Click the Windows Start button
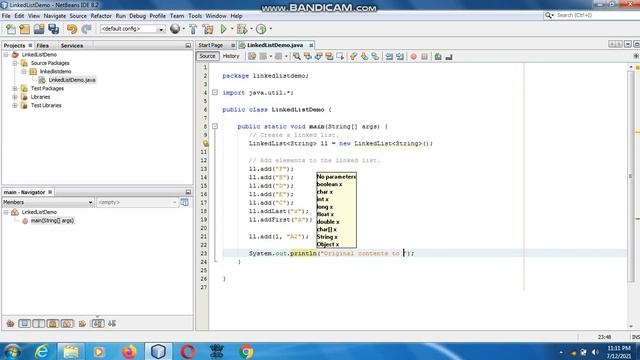Viewport: 640px width, 360px height. [12, 351]
